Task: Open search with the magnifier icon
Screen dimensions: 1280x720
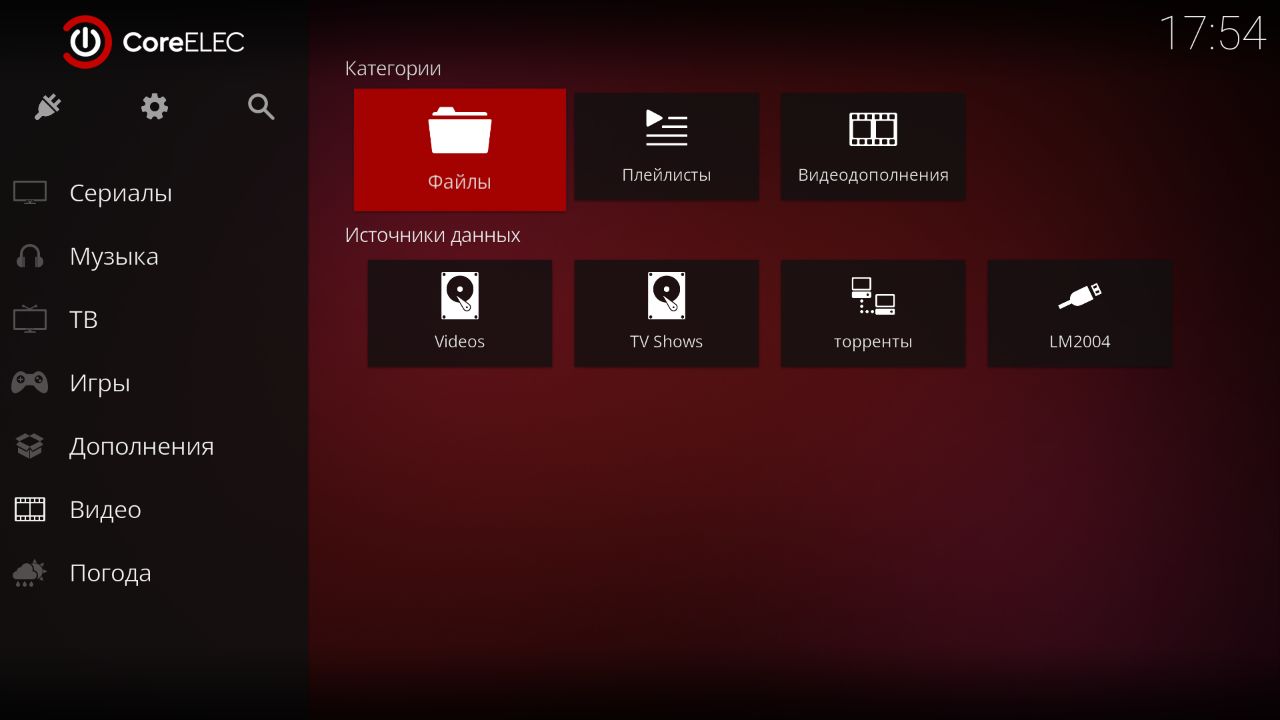Action: pos(261,107)
